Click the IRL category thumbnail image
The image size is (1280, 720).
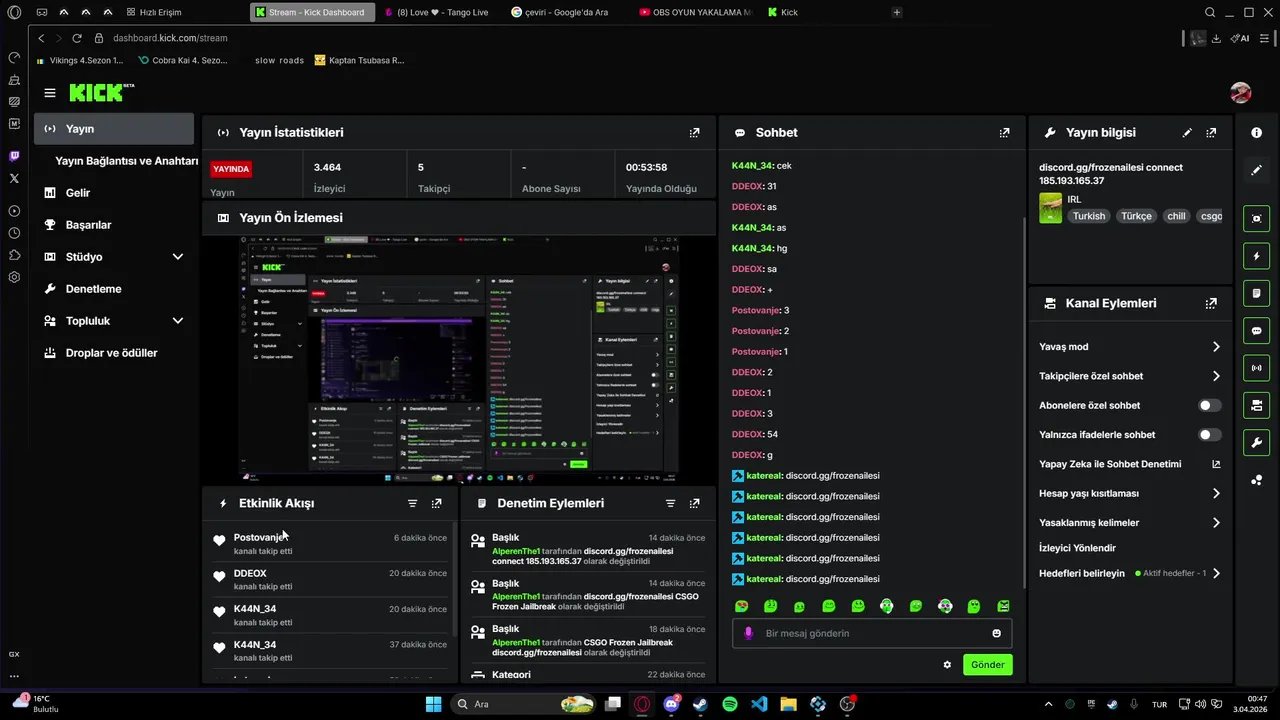[x=1050, y=208]
